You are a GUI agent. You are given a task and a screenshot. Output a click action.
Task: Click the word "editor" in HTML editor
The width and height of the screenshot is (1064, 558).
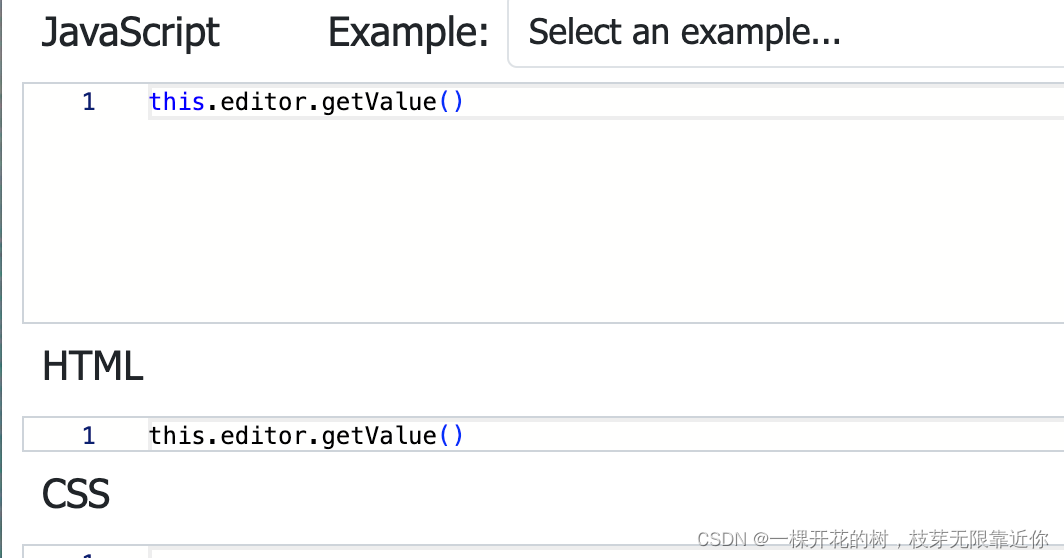tap(264, 435)
